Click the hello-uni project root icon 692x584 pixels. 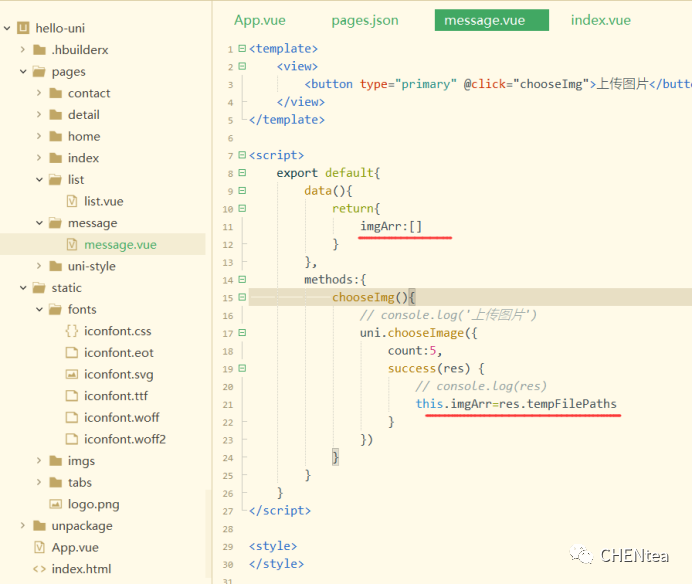(x=22, y=28)
